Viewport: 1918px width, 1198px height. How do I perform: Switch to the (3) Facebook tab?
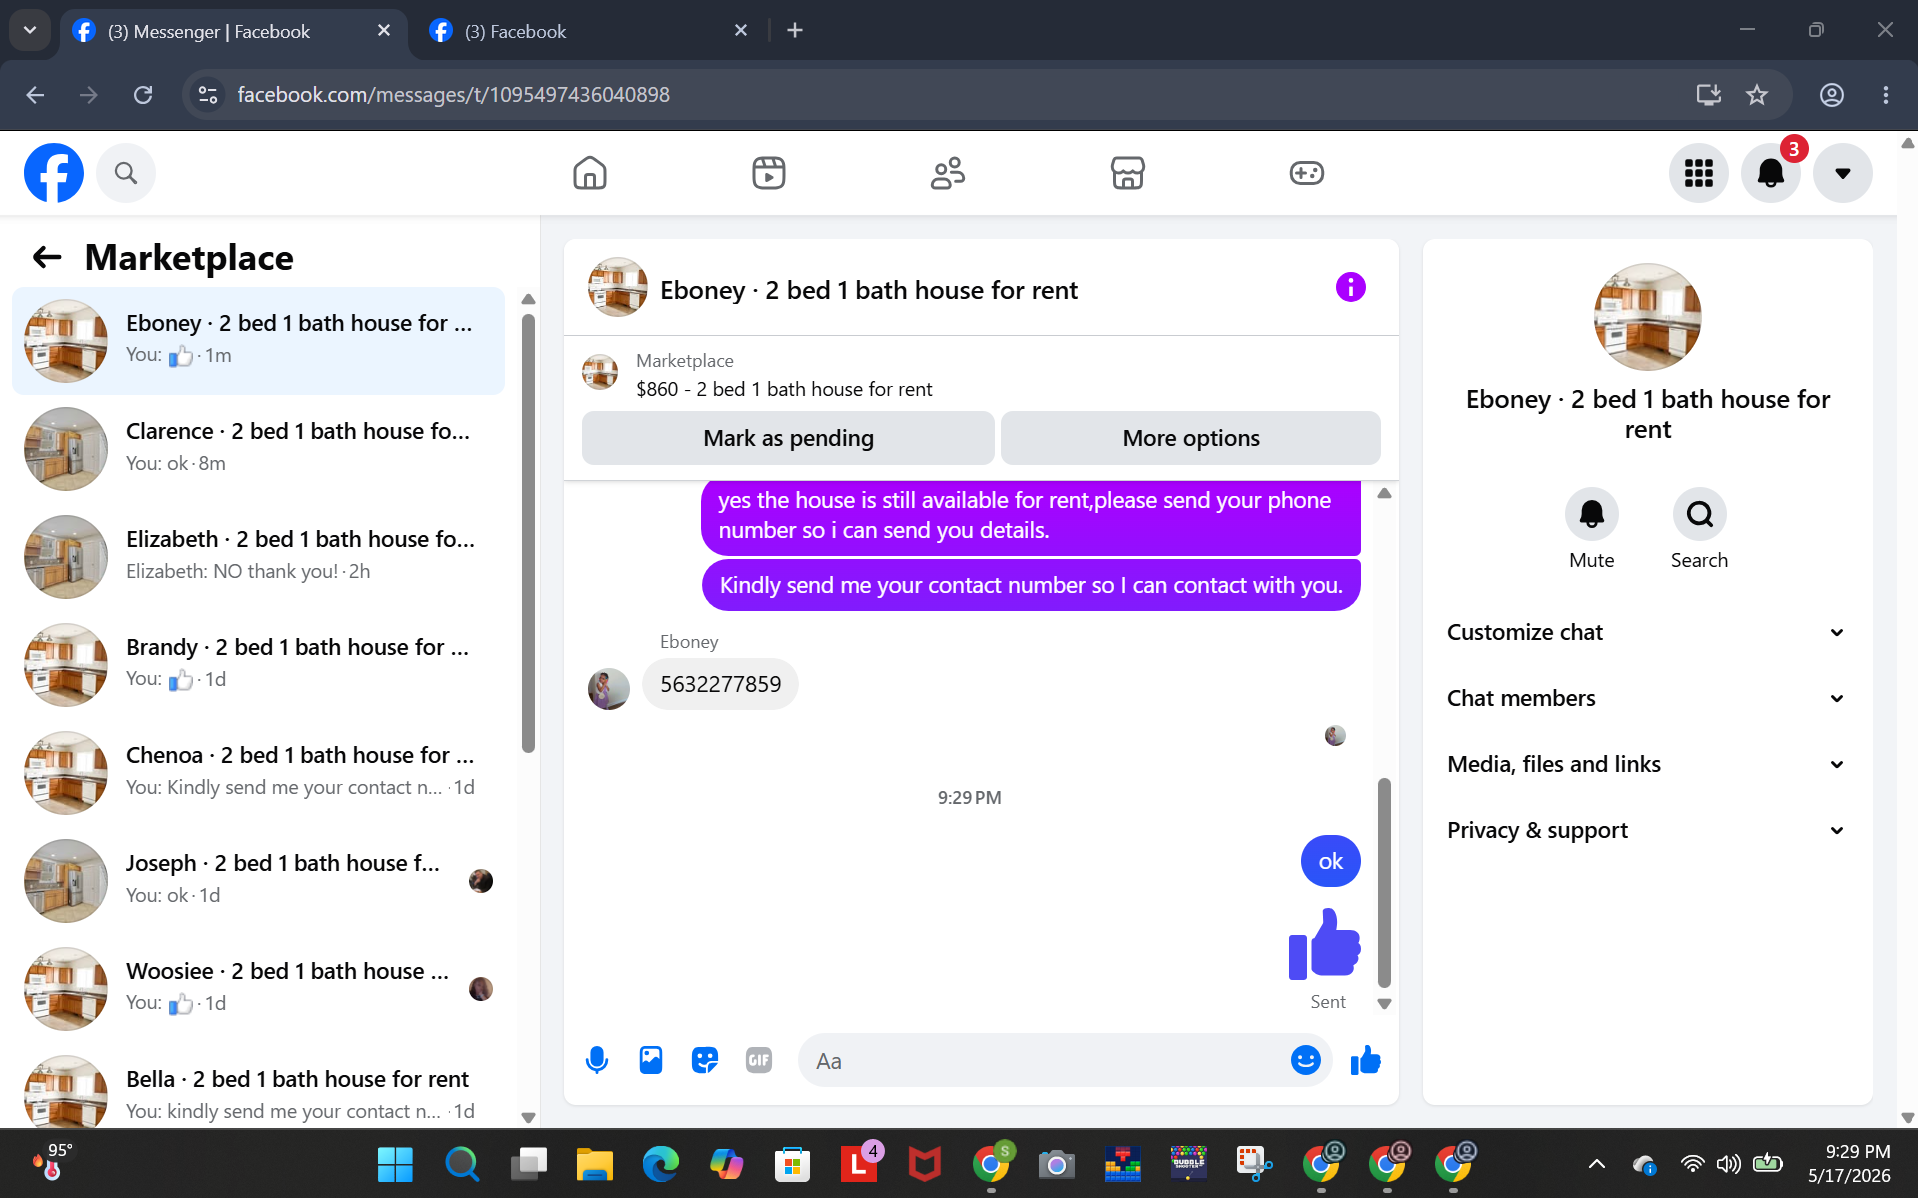point(590,31)
